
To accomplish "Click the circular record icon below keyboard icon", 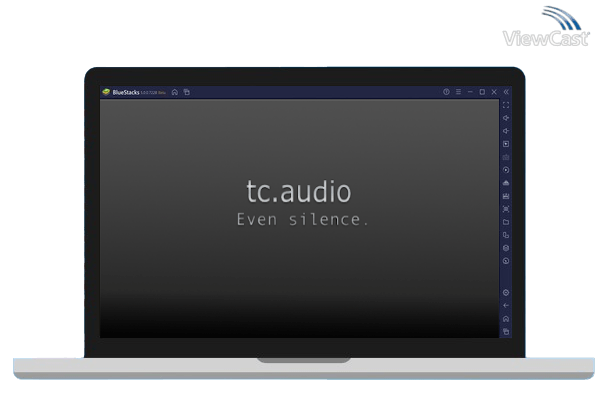I will coord(506,170).
